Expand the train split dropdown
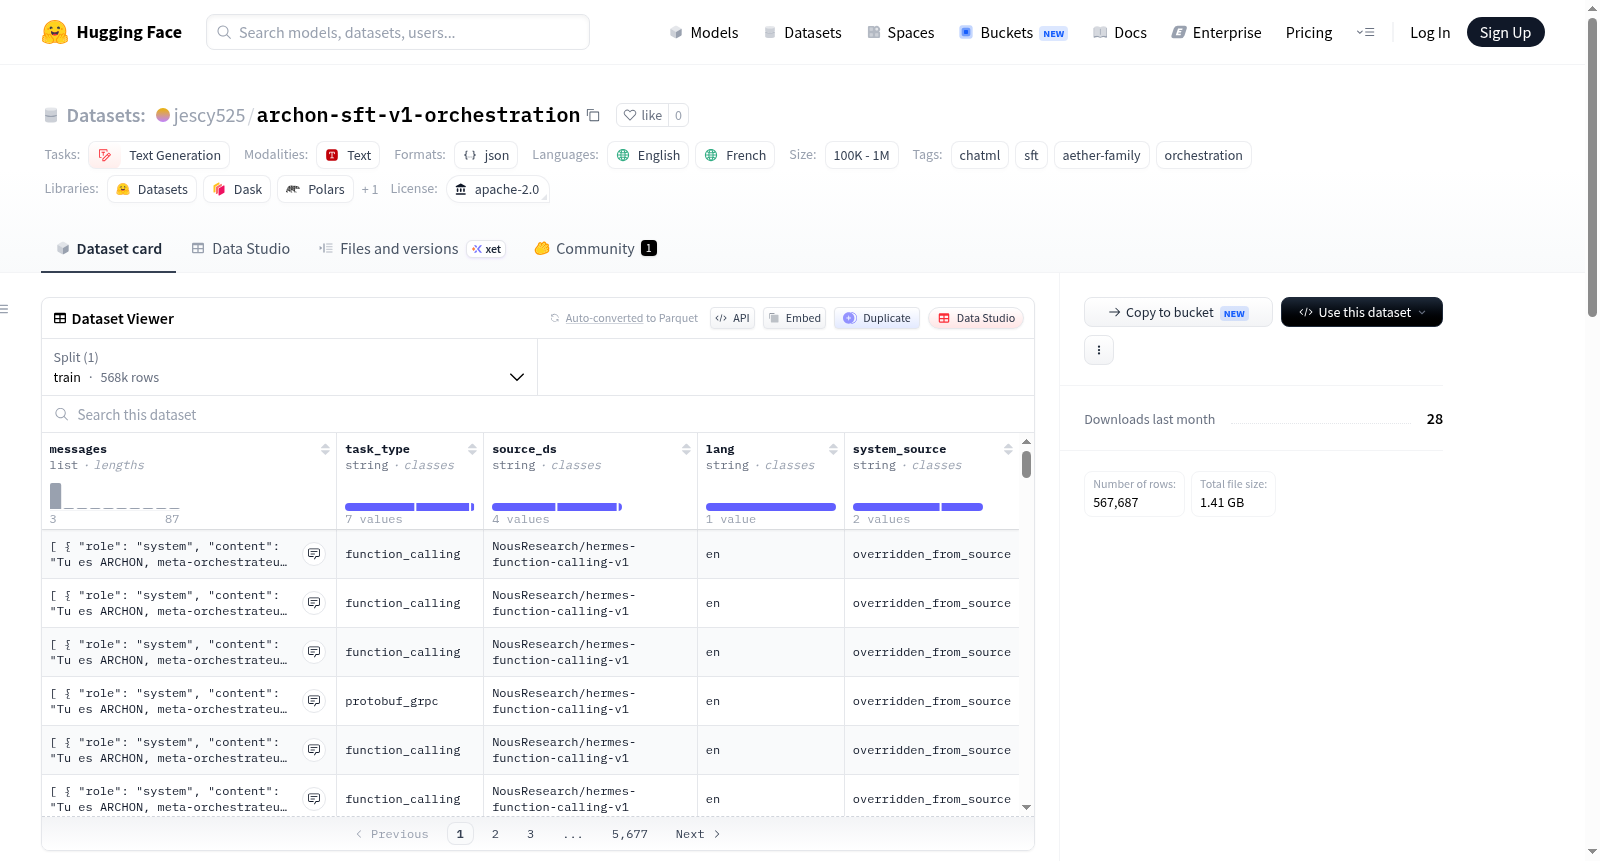1600x861 pixels. click(x=289, y=367)
